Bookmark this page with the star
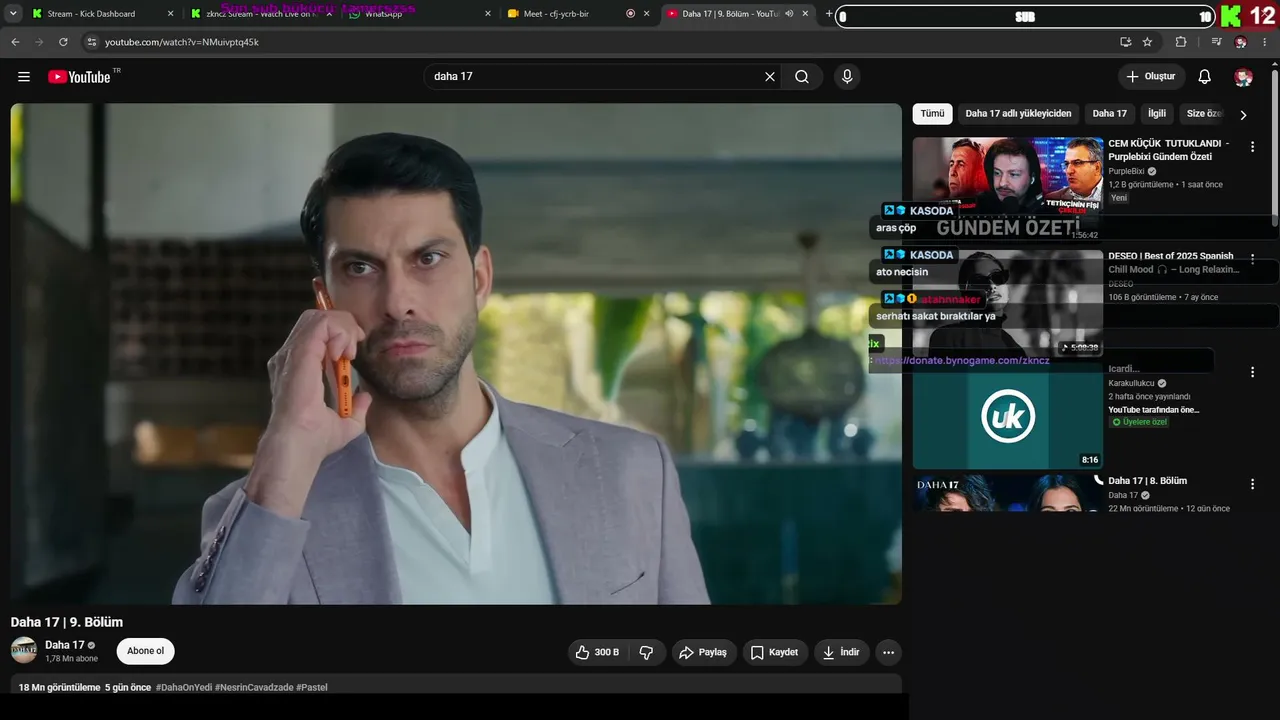This screenshot has width=1280, height=720. pyautogui.click(x=1147, y=42)
